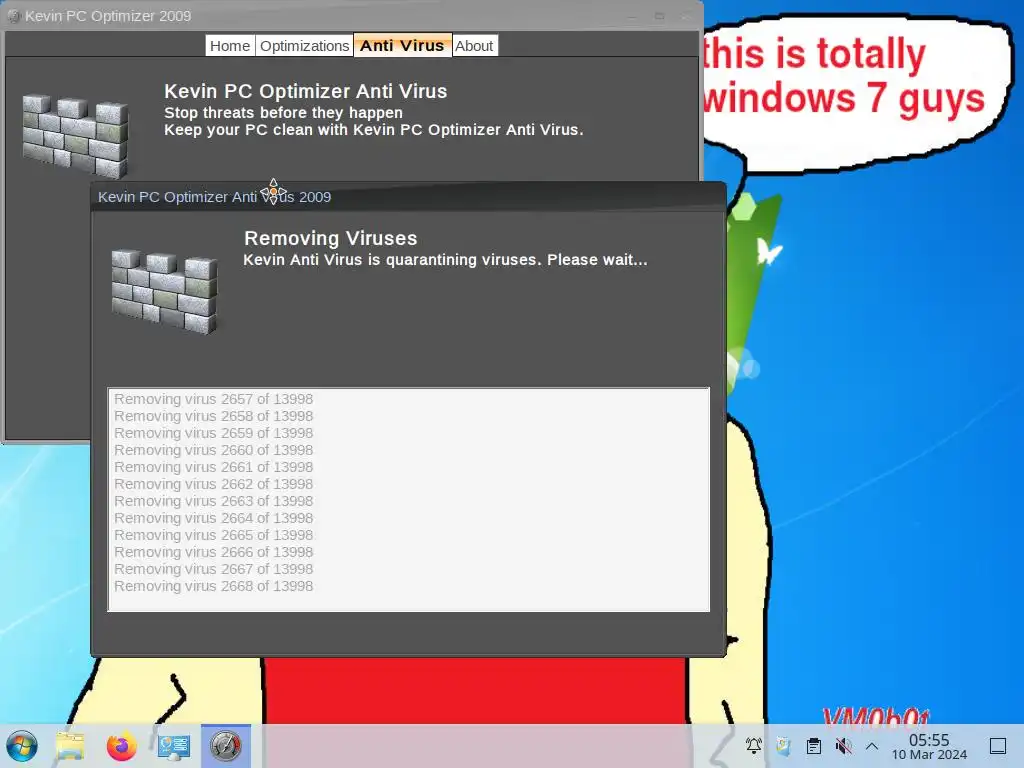
Task: Click the muted volume tray icon
Action: point(844,745)
